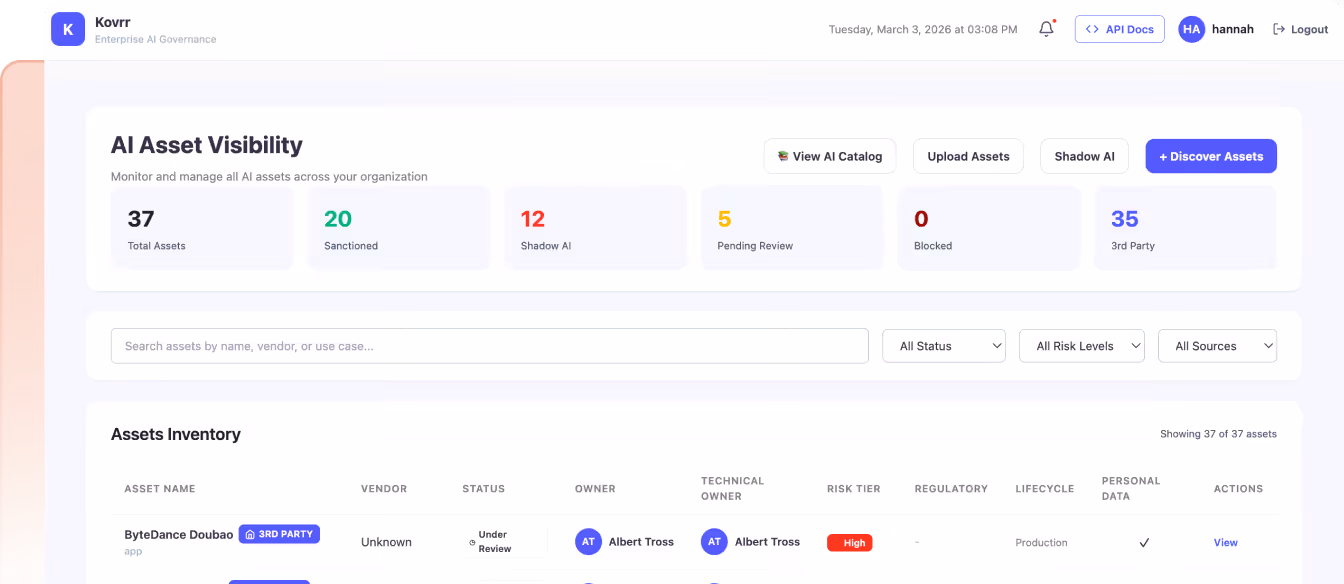Screen dimensions: 1344x584
Task: Select the 3rd Party stat card
Action: click(x=1185, y=228)
